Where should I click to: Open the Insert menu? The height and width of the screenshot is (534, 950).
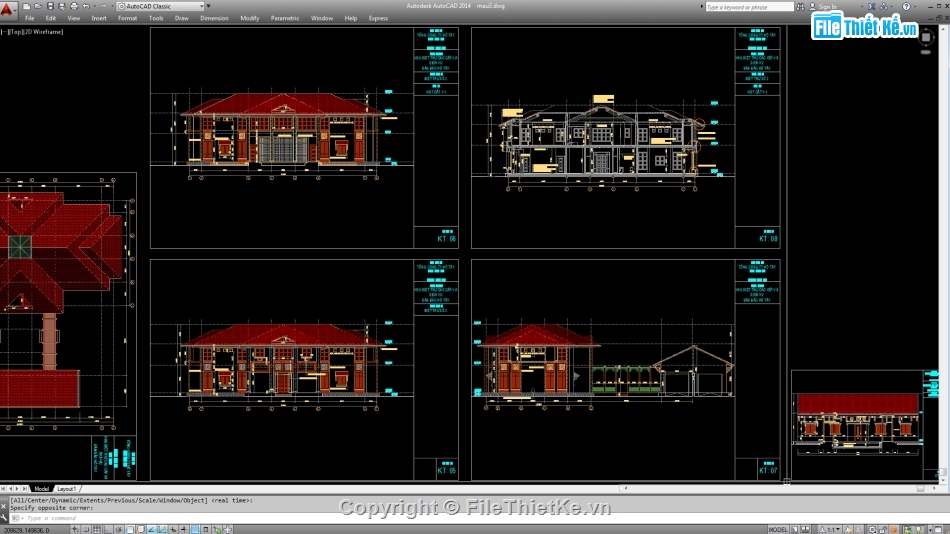click(99, 18)
